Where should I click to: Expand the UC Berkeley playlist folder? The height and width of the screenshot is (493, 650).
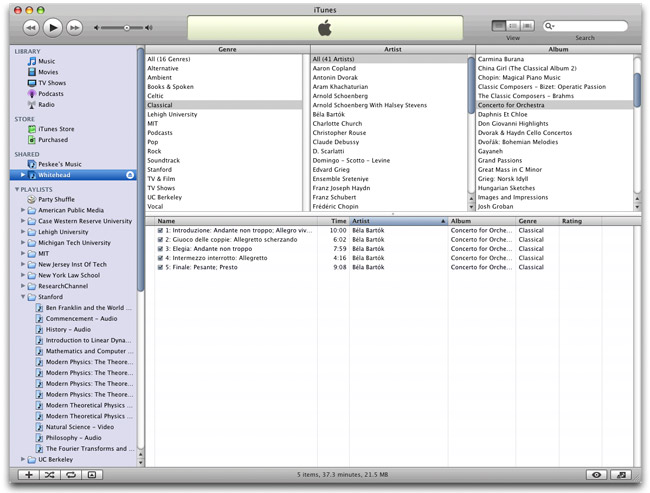click(x=23, y=459)
